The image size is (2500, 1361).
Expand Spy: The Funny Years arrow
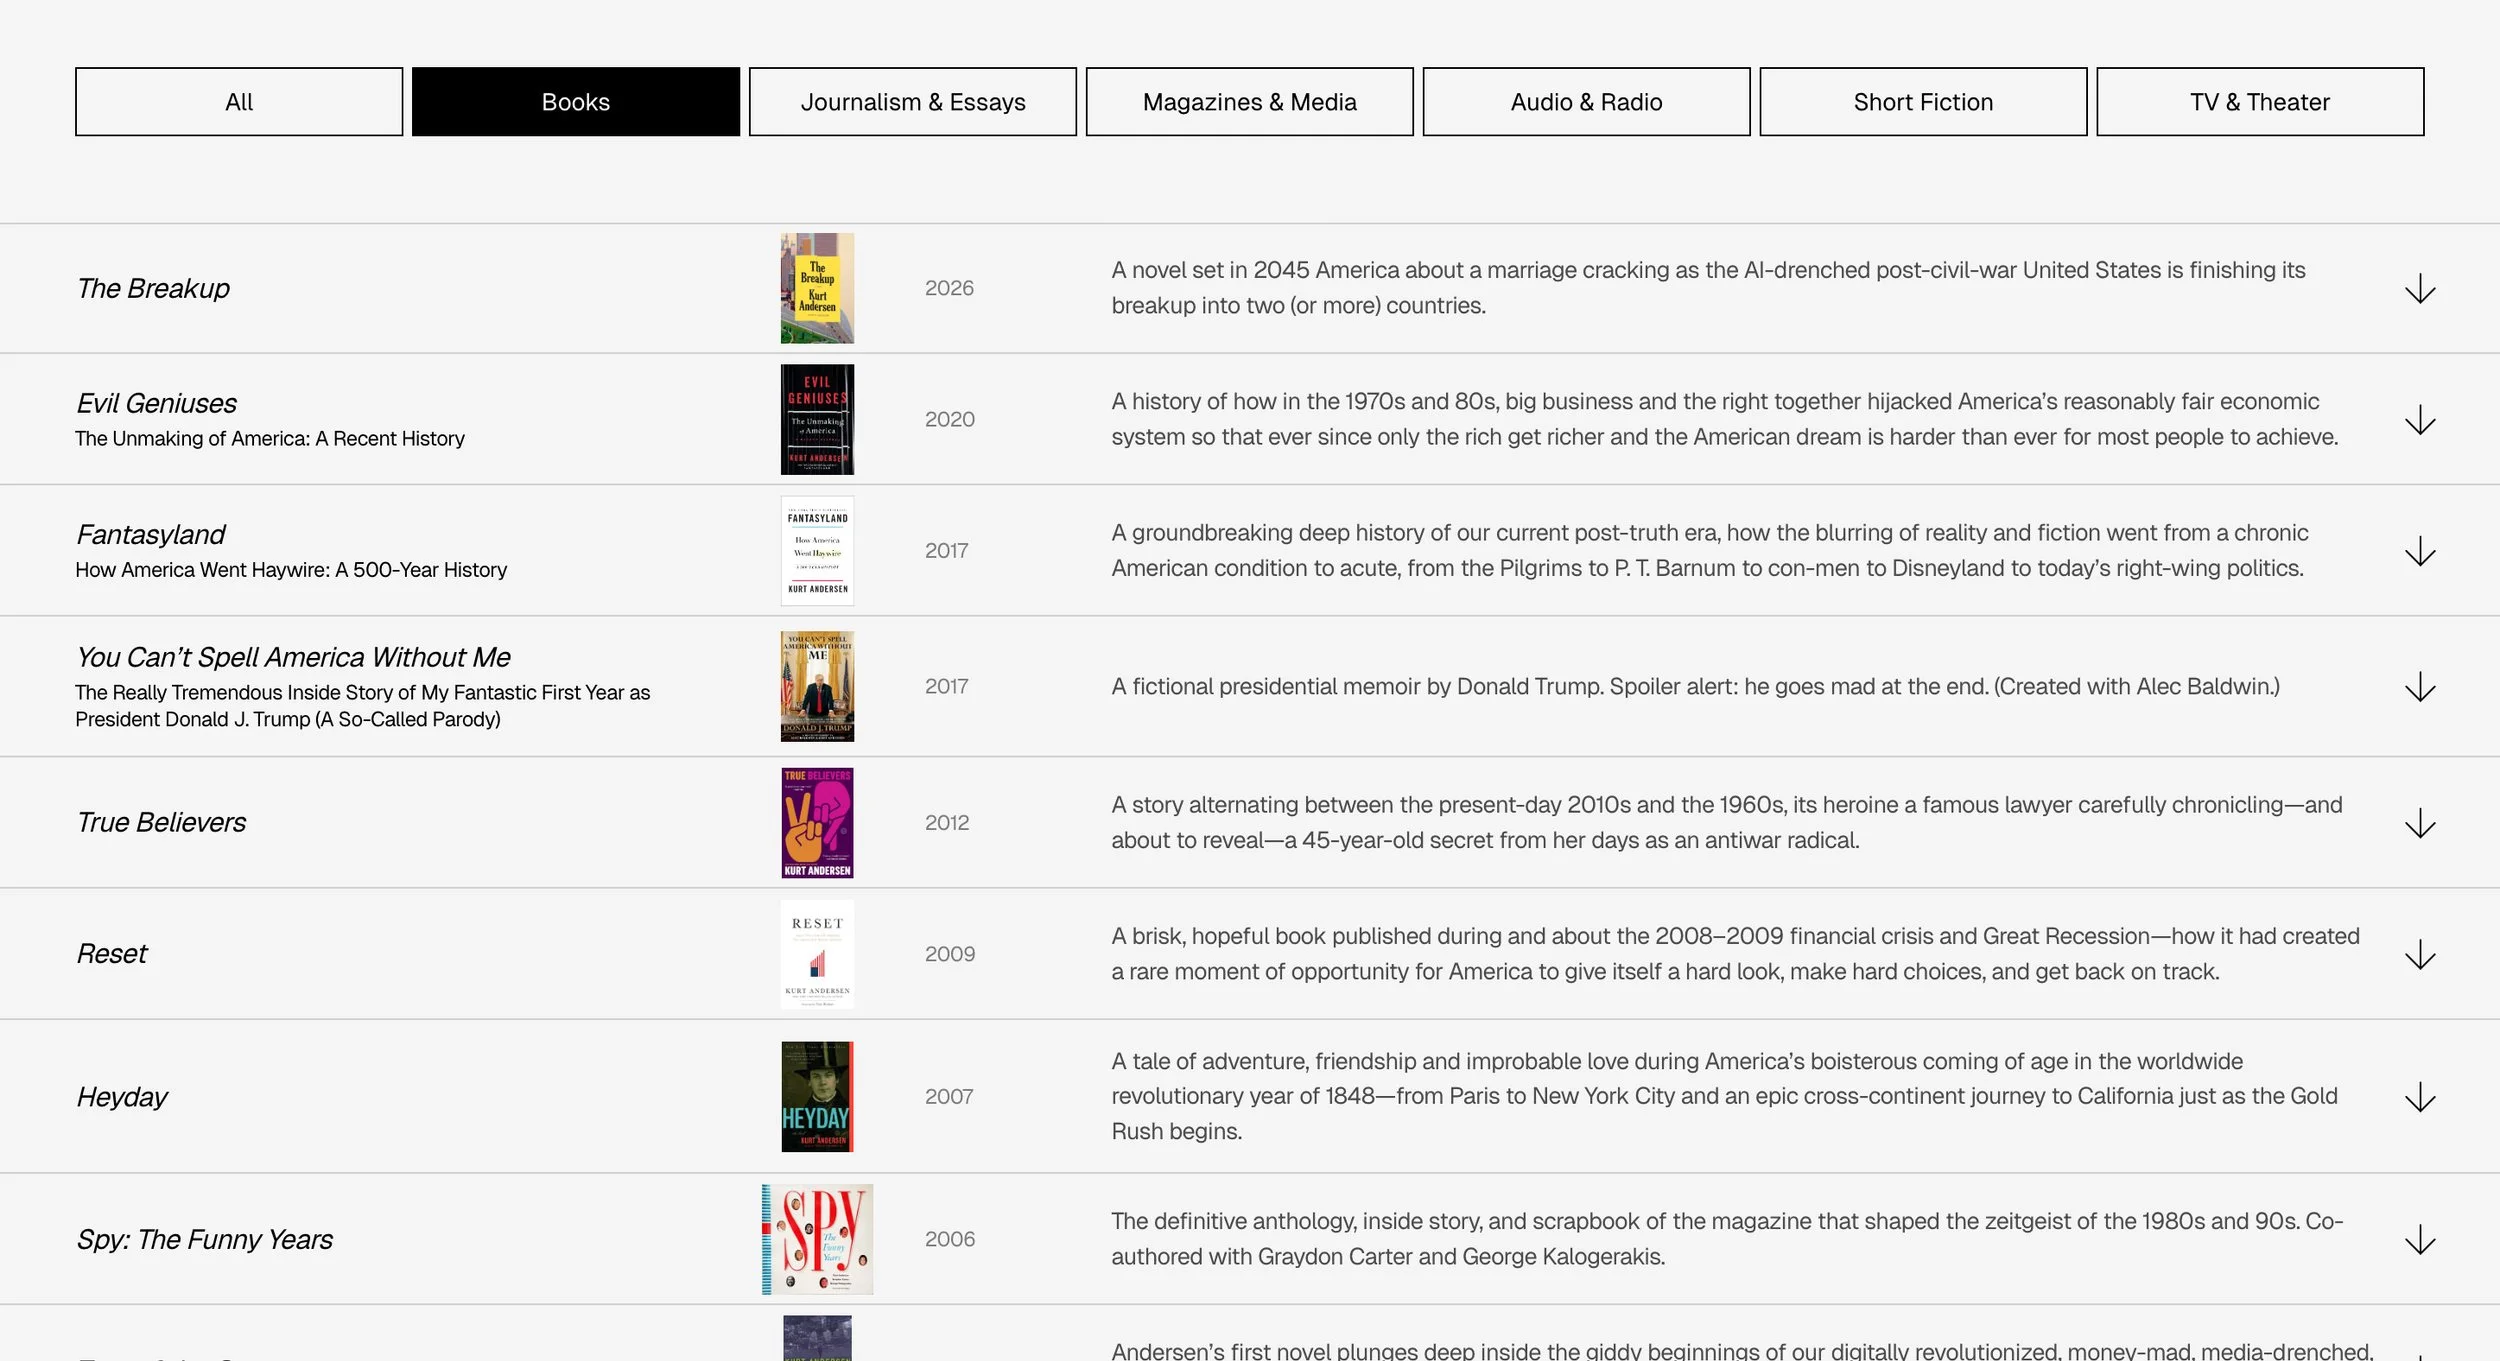click(x=2420, y=1240)
